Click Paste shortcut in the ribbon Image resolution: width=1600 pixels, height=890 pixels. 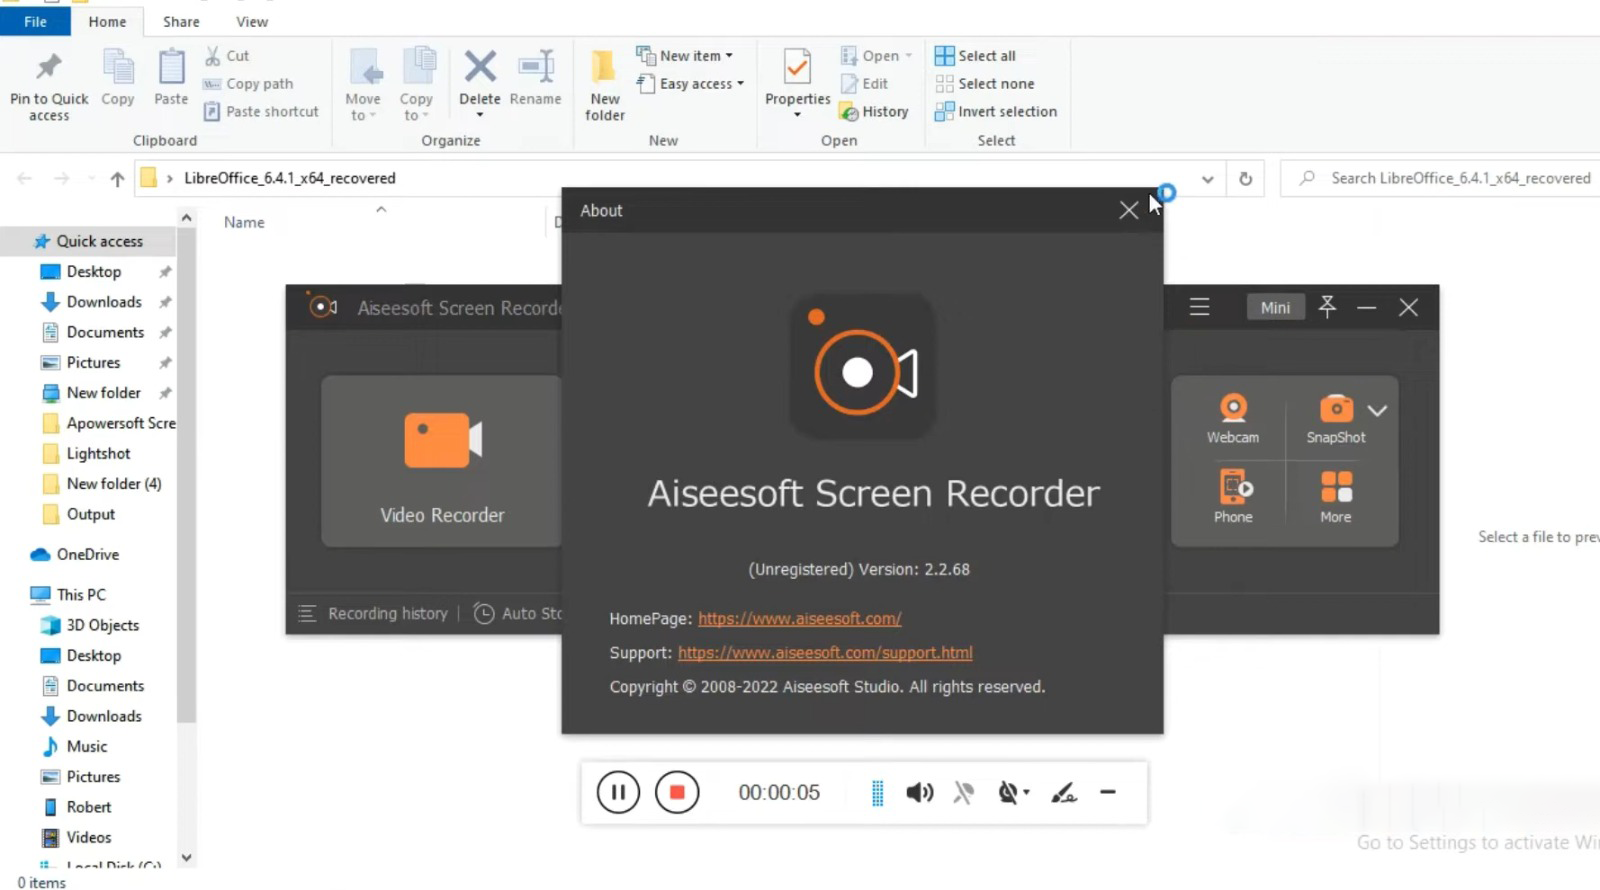click(261, 112)
